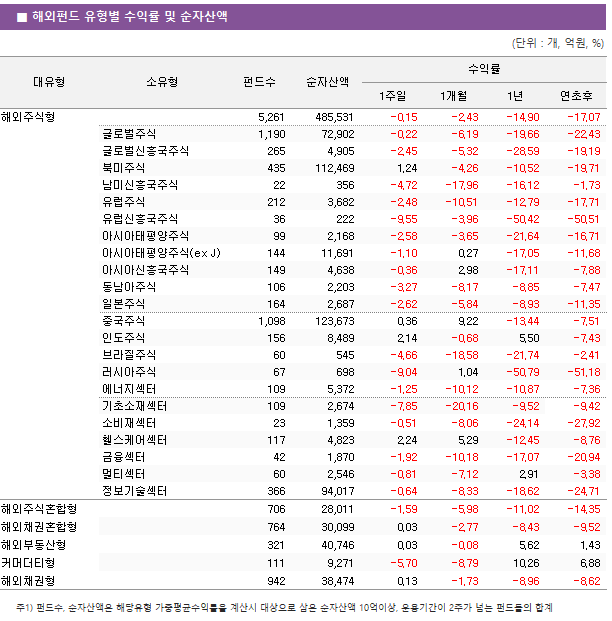Select the '글로벌주식' row label
The height and width of the screenshot is (621, 612).
[x=129, y=134]
